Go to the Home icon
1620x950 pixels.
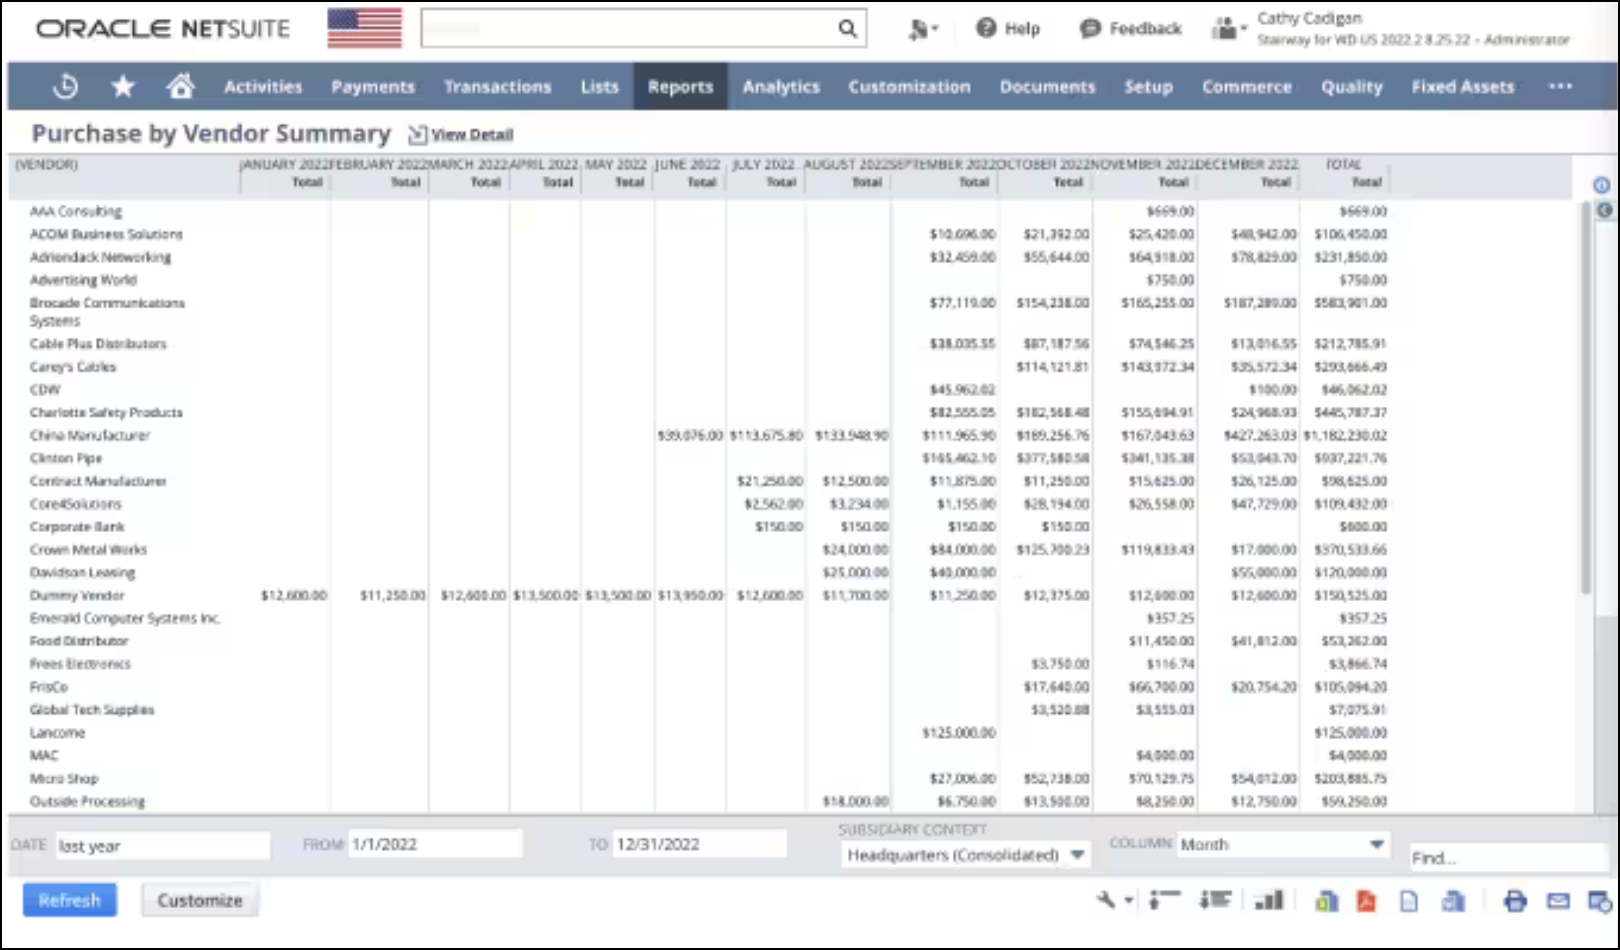(180, 87)
